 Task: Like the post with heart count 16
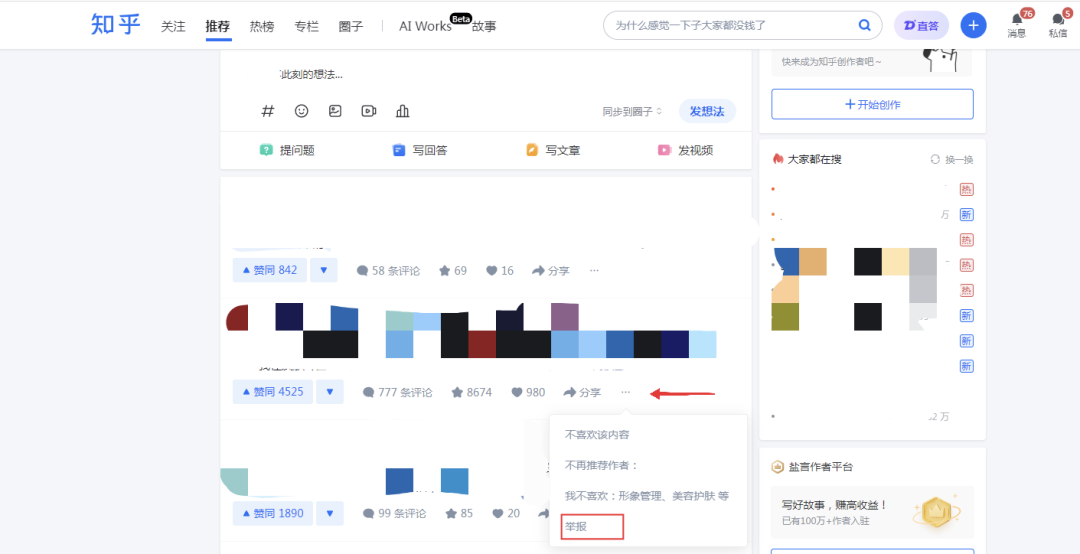[x=500, y=271]
